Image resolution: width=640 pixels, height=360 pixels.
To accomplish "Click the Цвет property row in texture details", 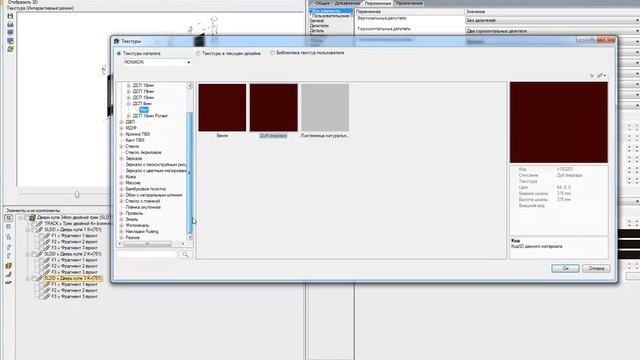I will [x=559, y=187].
